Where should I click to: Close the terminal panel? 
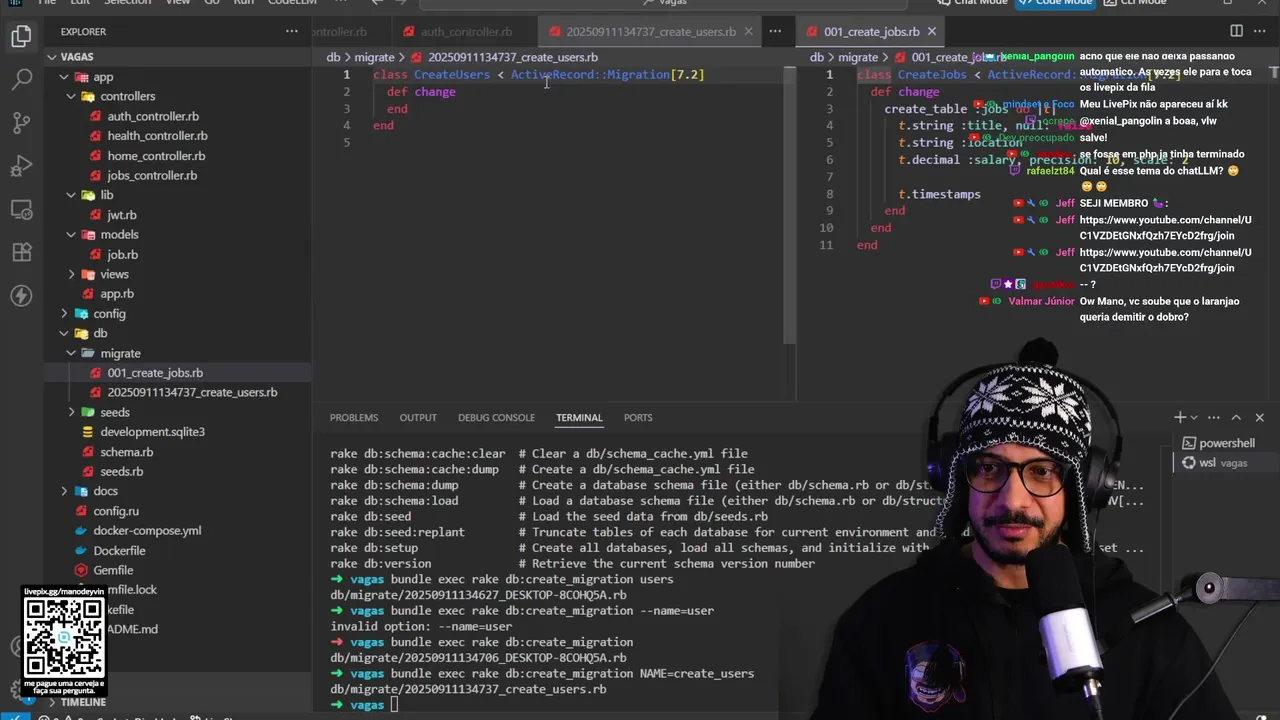point(1259,417)
